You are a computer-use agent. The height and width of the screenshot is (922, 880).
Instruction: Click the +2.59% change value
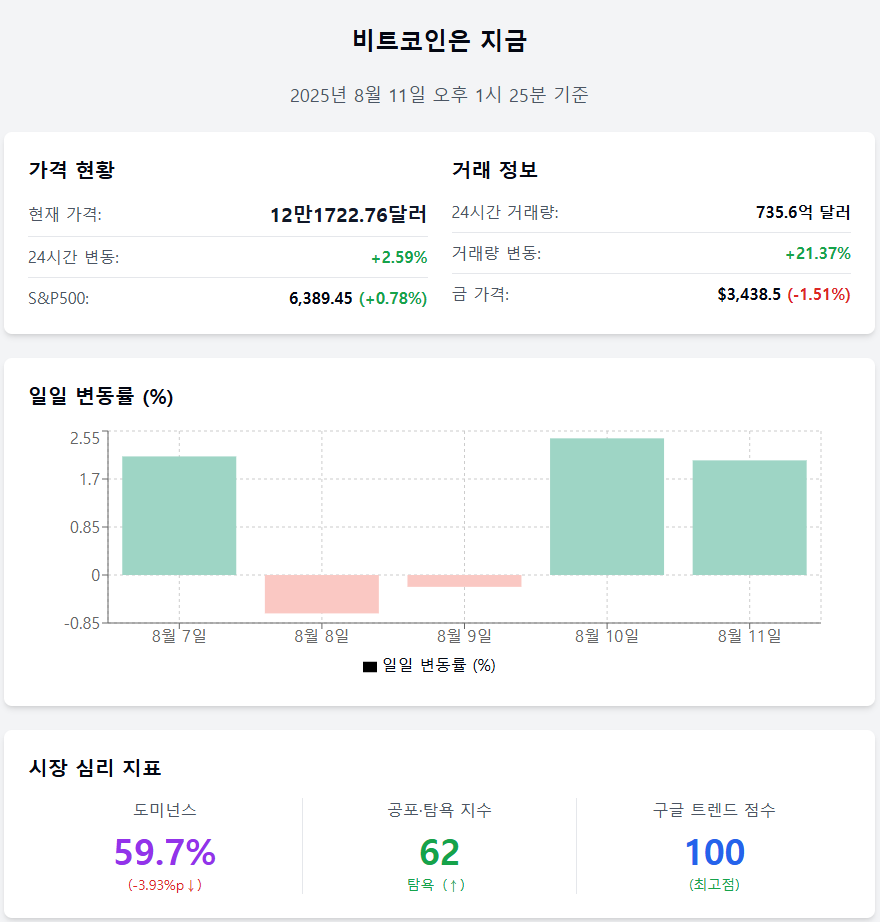(399, 258)
